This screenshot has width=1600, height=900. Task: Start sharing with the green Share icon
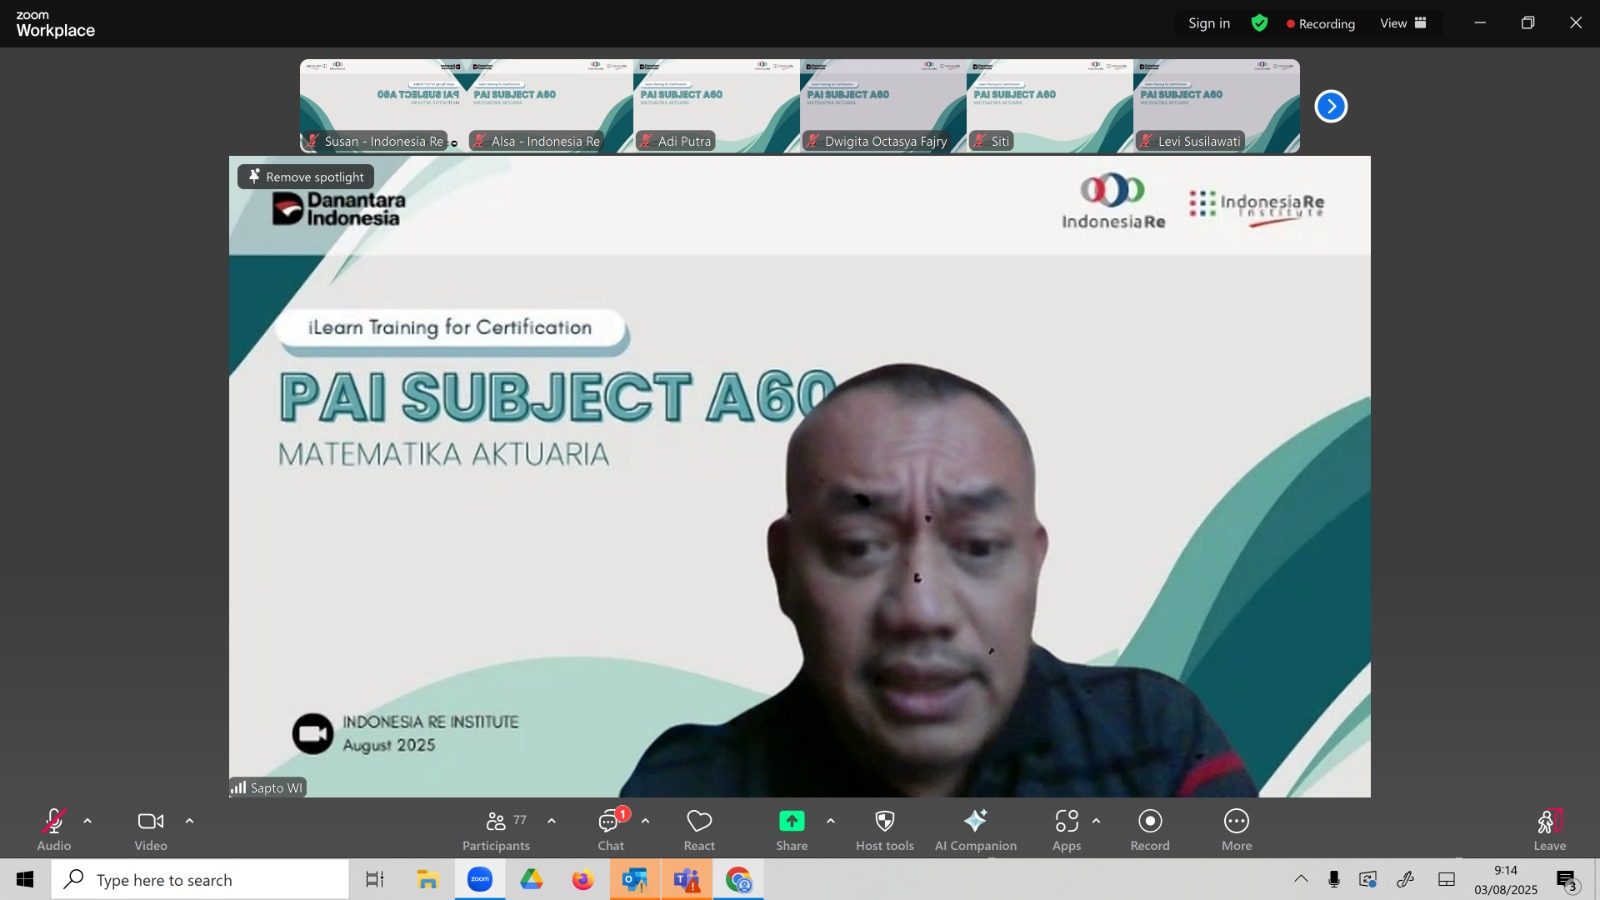point(792,821)
